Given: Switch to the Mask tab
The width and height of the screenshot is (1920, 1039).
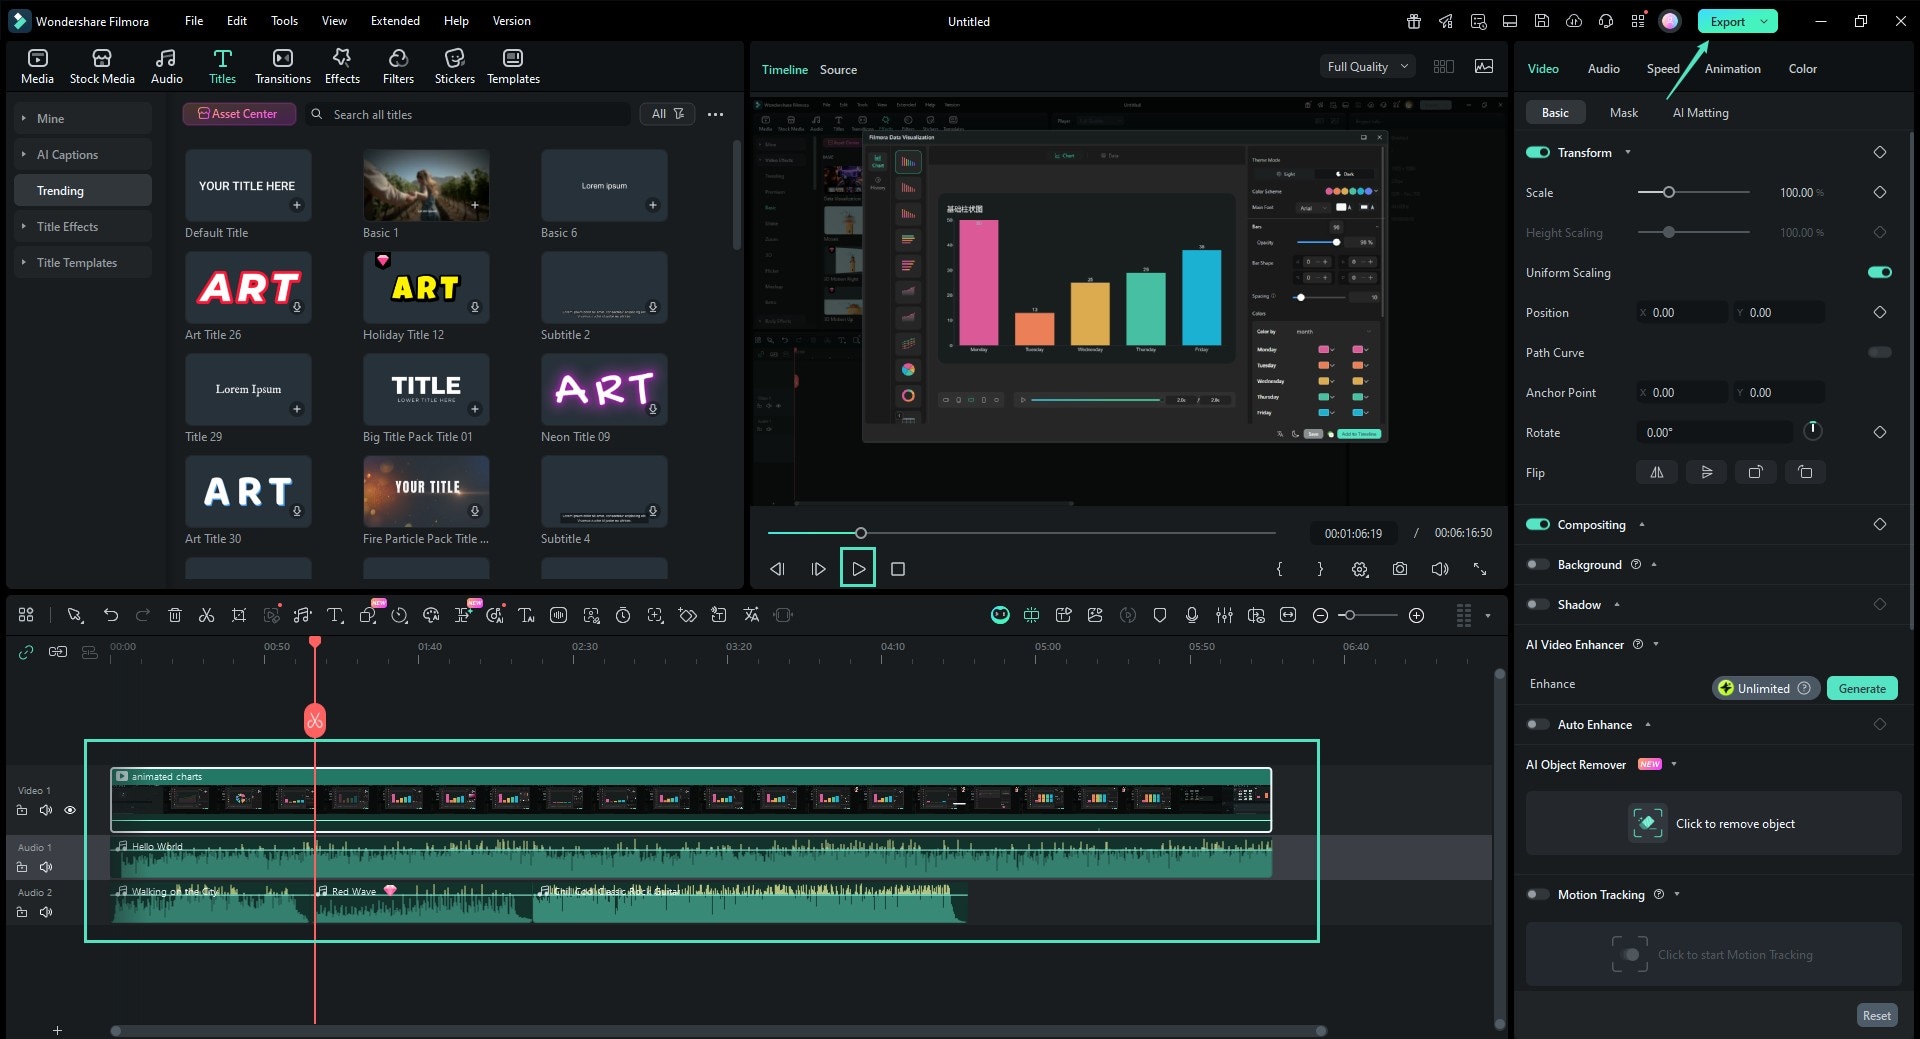Looking at the screenshot, I should tap(1623, 112).
